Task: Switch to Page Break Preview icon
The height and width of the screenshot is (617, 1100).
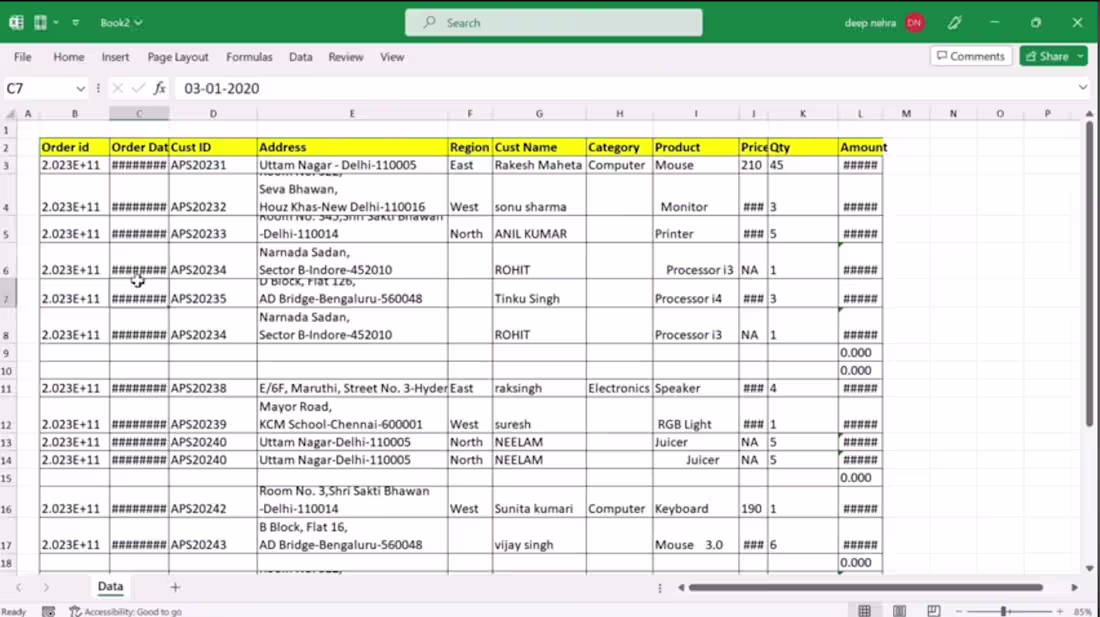Action: coord(934,611)
